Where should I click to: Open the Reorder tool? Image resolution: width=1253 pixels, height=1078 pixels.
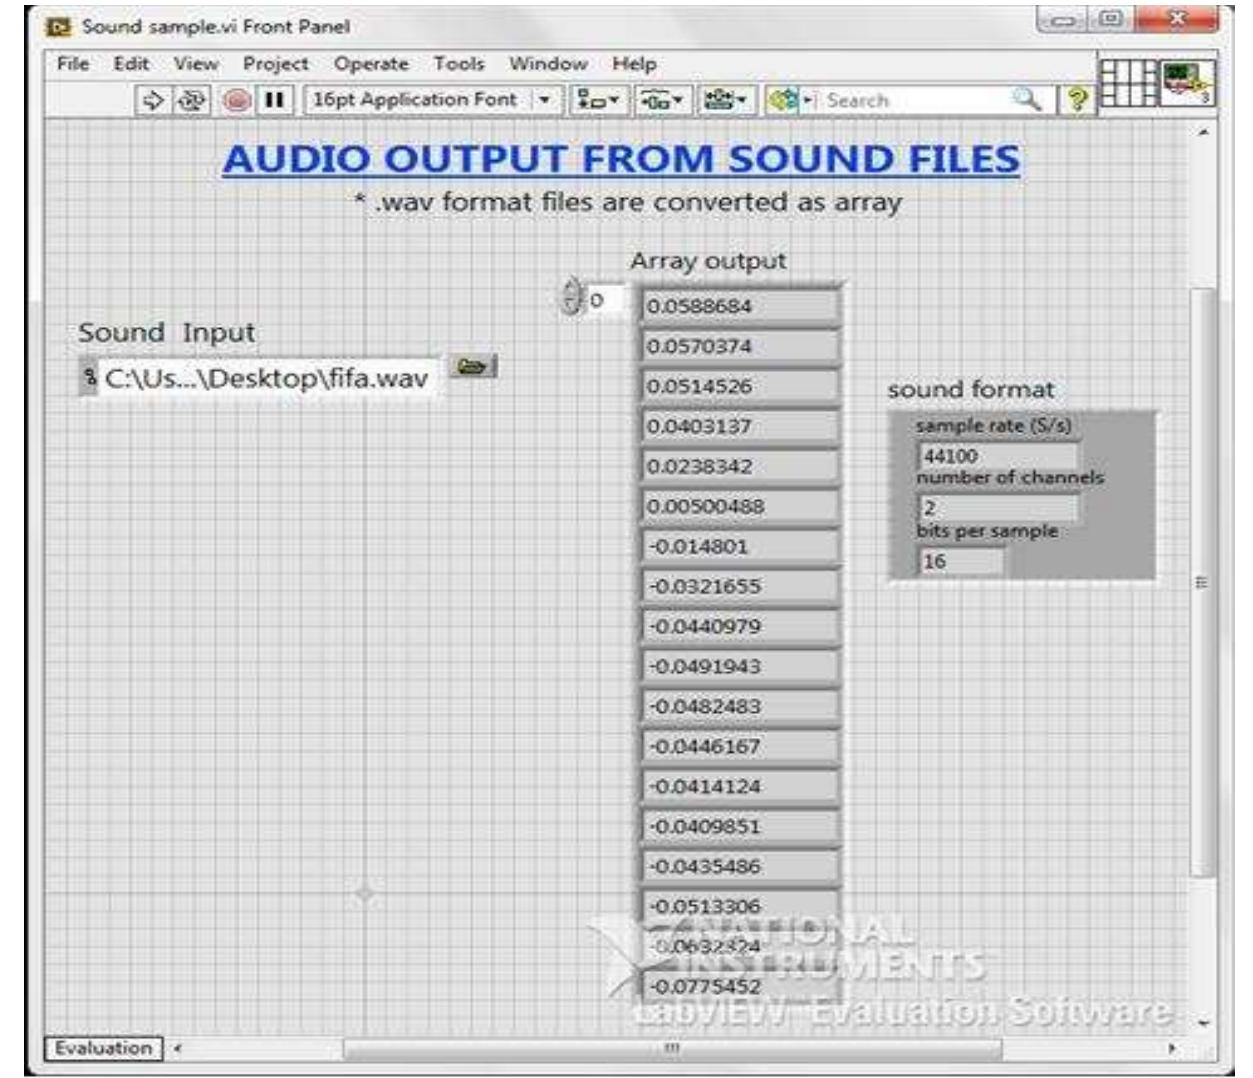click(789, 100)
